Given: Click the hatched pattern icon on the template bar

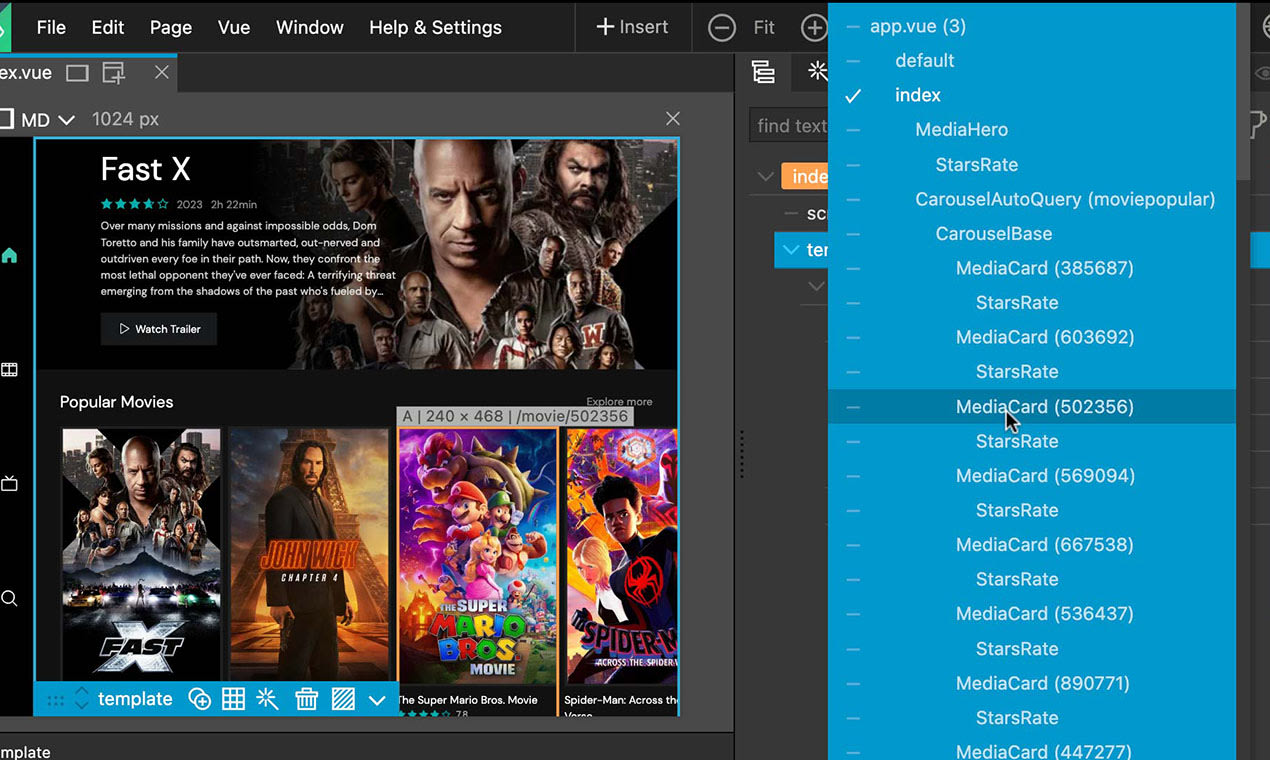Looking at the screenshot, I should [343, 699].
